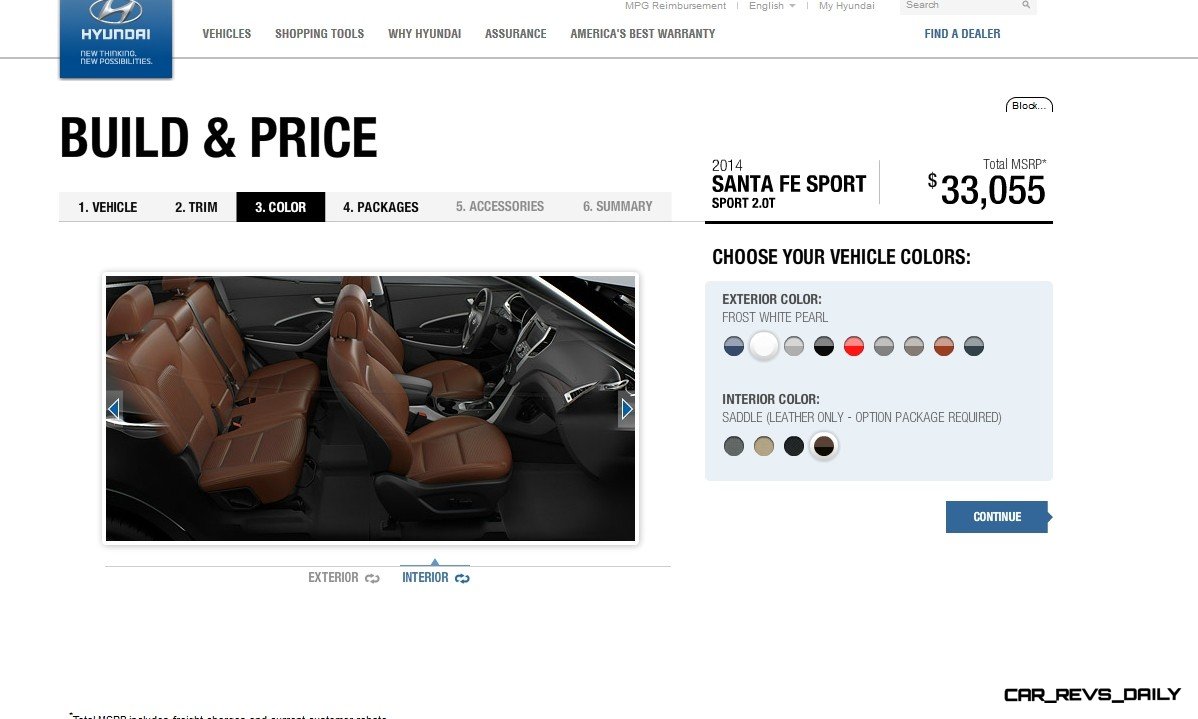Viewport: 1198px width, 719px height.
Task: Click the search magnifier icon
Action: pos(1026,5)
